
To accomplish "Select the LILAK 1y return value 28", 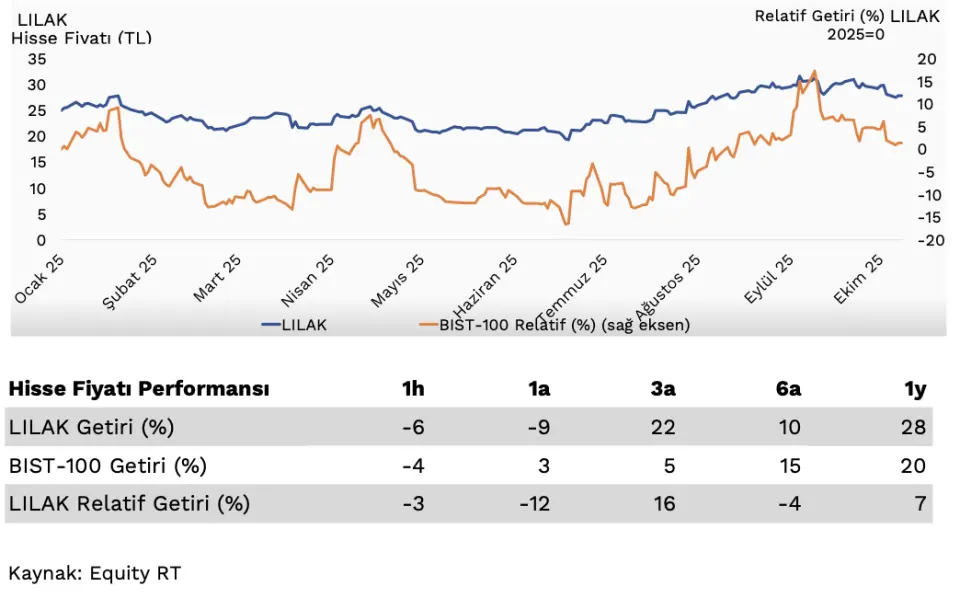I will (x=913, y=427).
